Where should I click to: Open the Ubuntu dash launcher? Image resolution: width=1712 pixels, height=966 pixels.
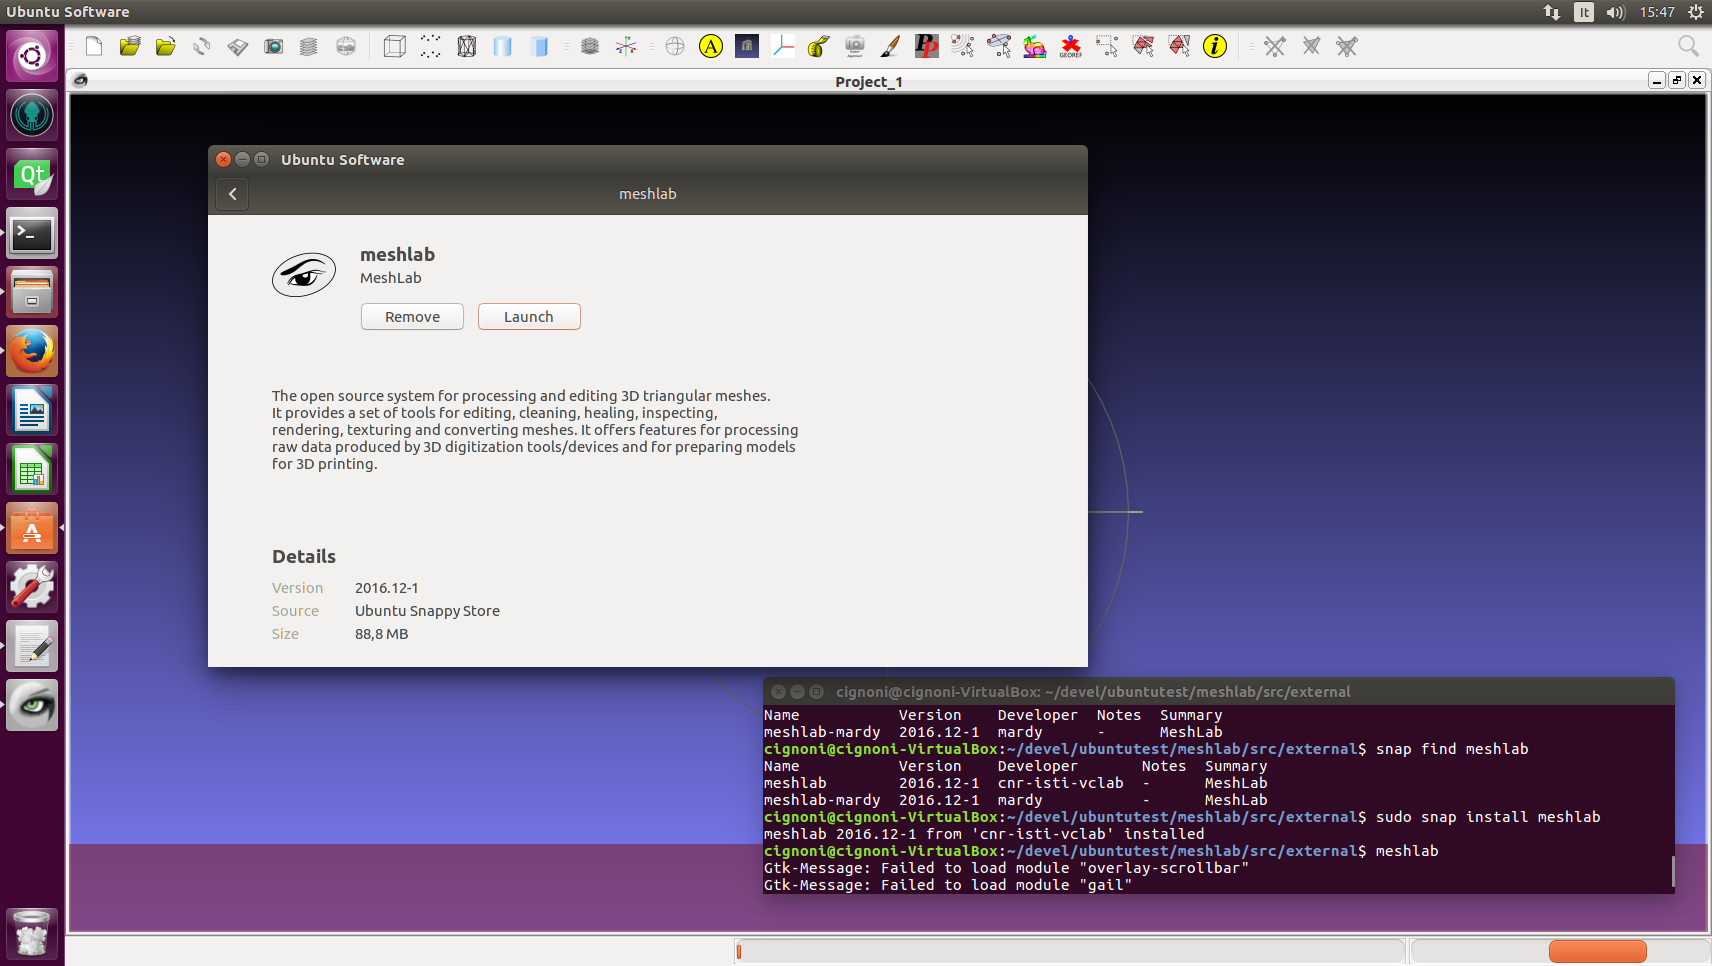tap(32, 56)
